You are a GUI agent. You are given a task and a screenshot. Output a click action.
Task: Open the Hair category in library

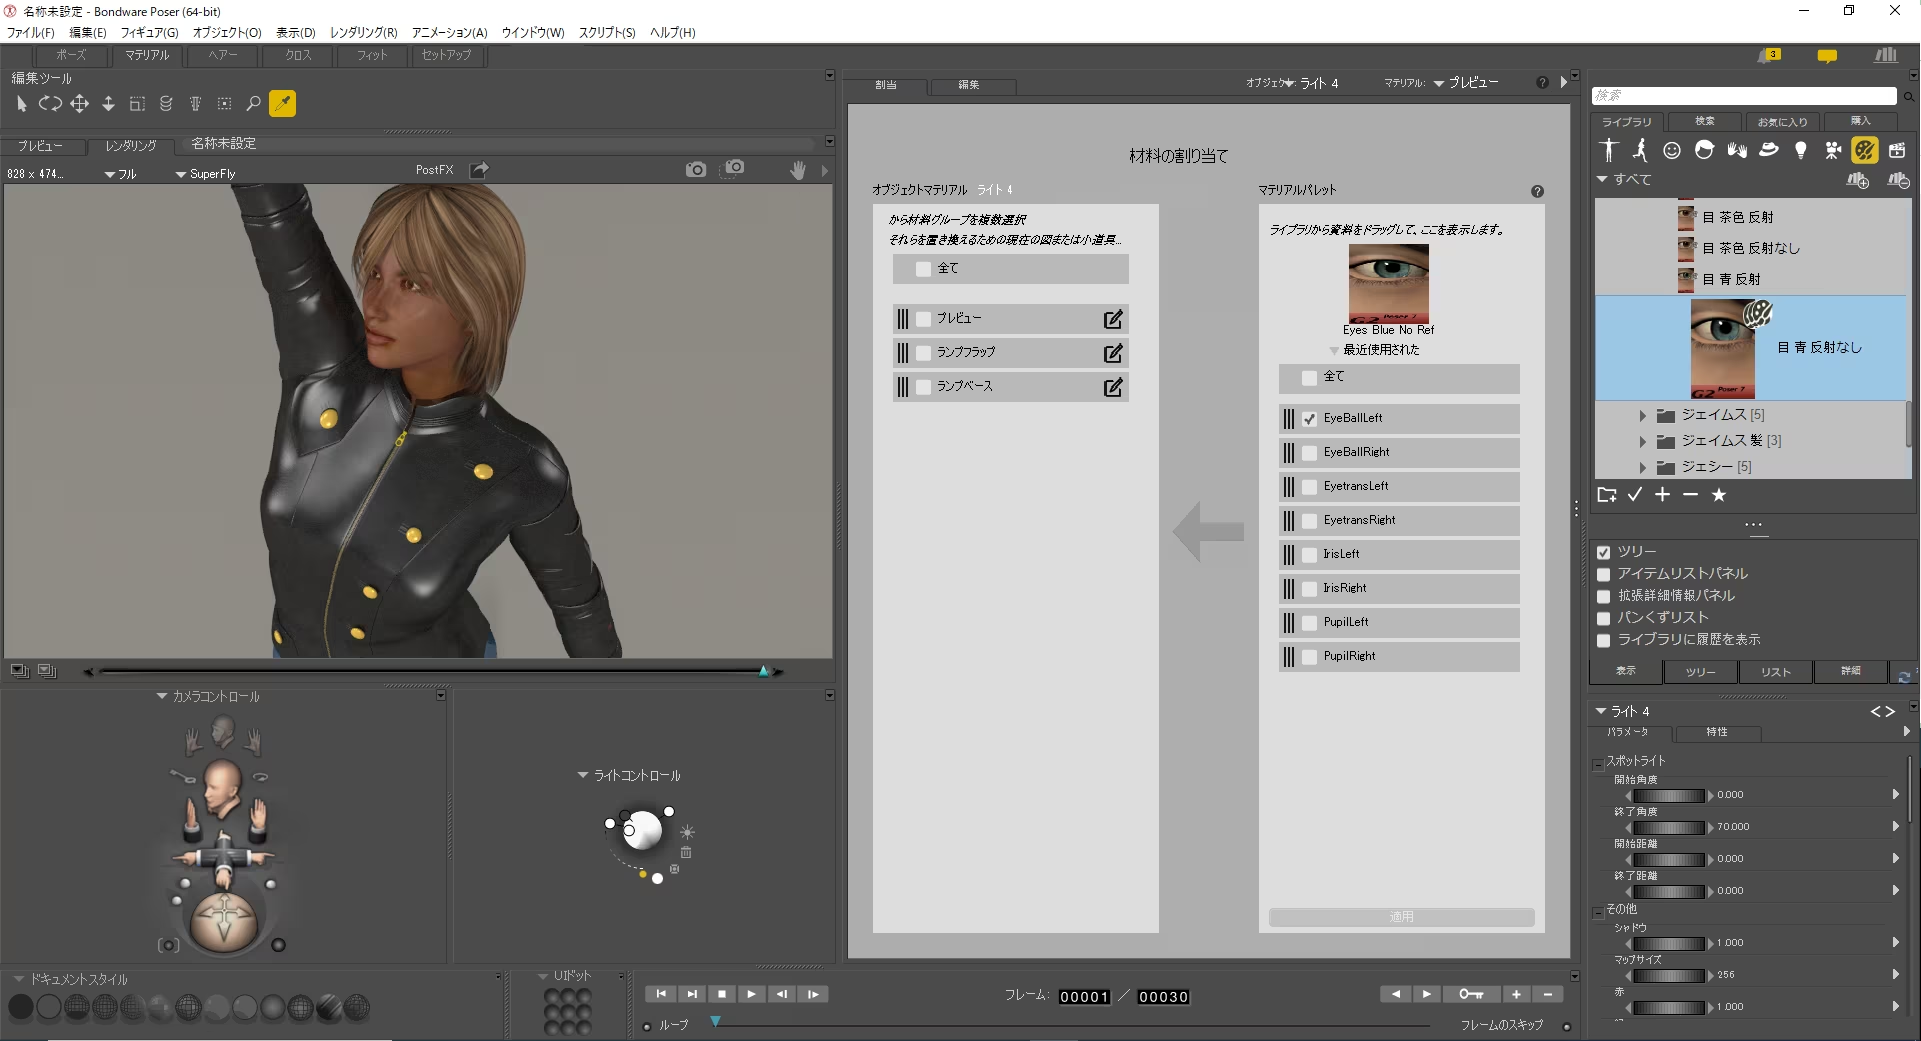1704,150
